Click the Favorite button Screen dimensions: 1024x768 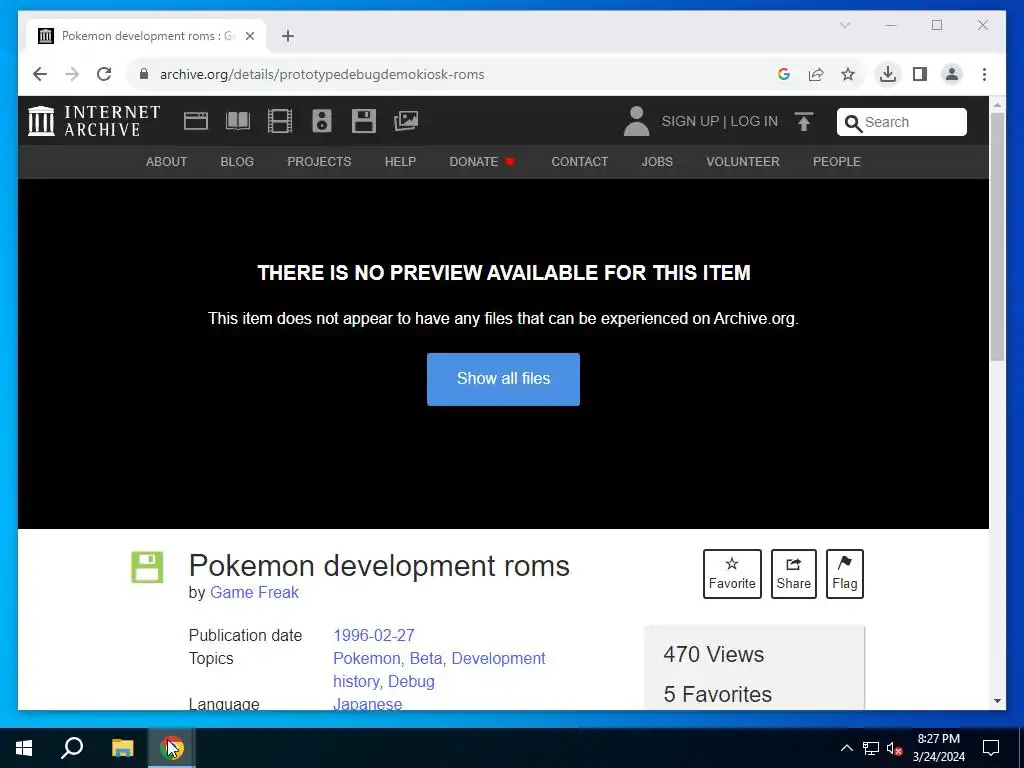732,574
